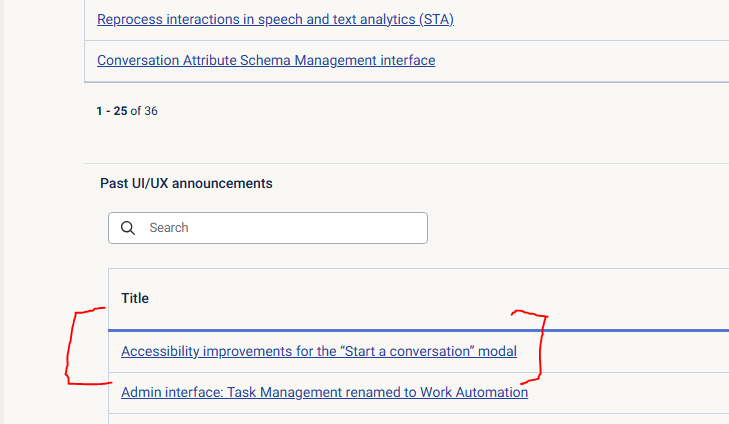Open Conversation Attribute Schema Management interface link
The image size is (729, 424).
[x=266, y=60]
